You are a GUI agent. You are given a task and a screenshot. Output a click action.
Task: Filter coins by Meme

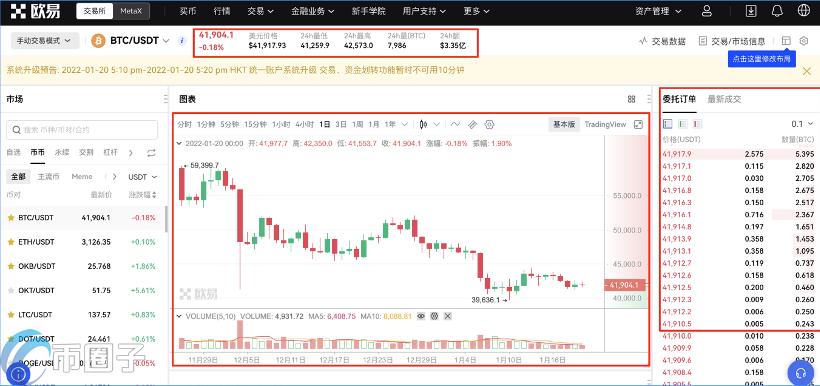click(x=82, y=177)
